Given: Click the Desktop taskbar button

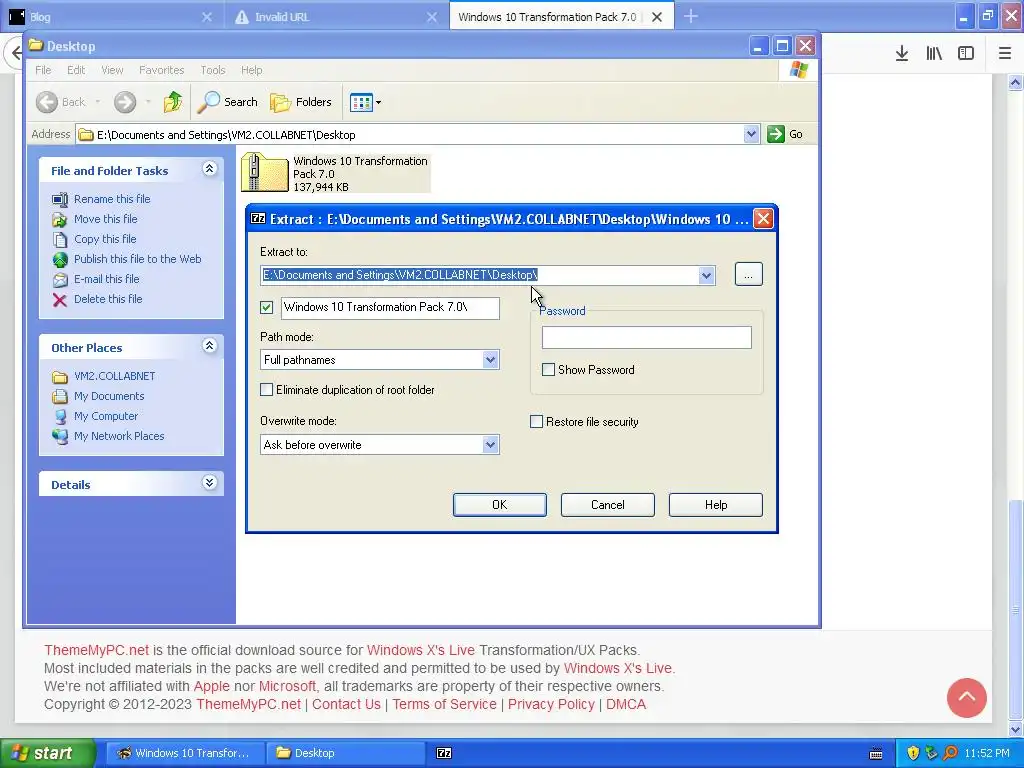Looking at the screenshot, I should 345,753.
